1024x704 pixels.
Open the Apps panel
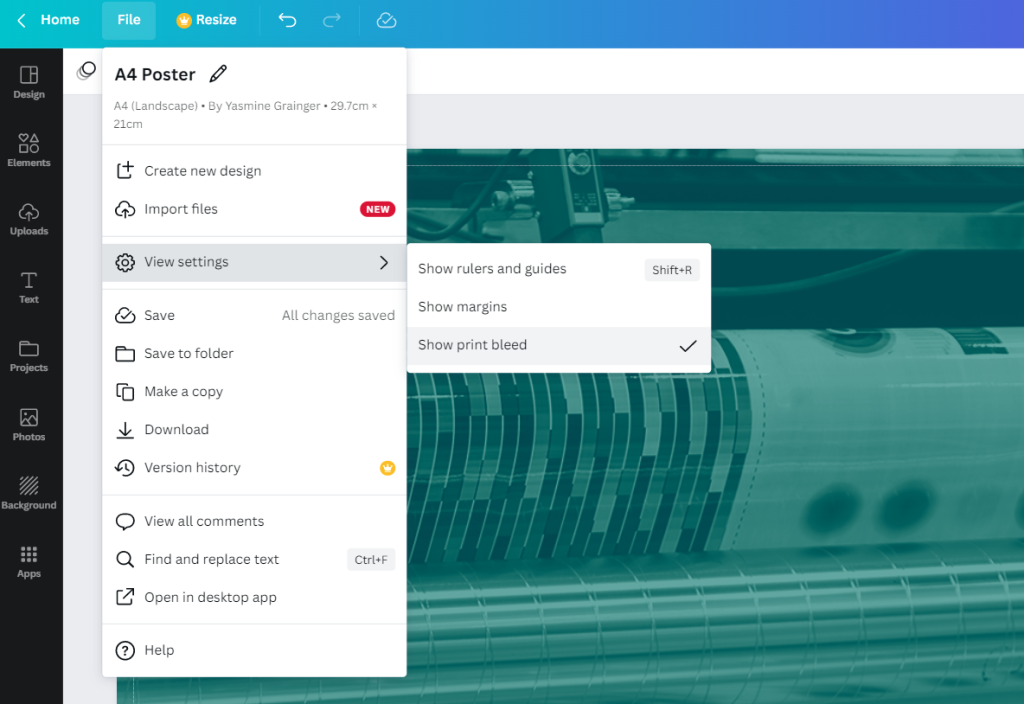29,562
